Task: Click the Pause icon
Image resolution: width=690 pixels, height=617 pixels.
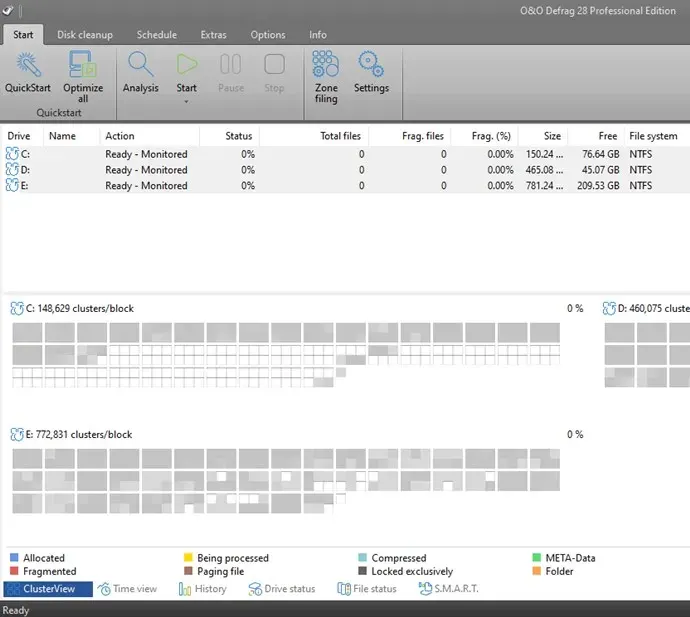Action: (x=231, y=64)
